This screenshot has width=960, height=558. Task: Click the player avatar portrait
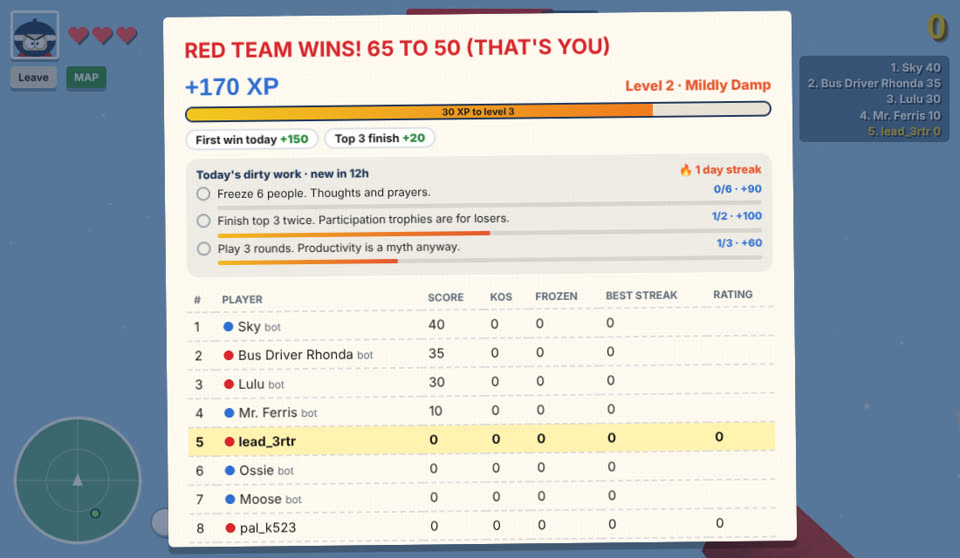tap(35, 36)
